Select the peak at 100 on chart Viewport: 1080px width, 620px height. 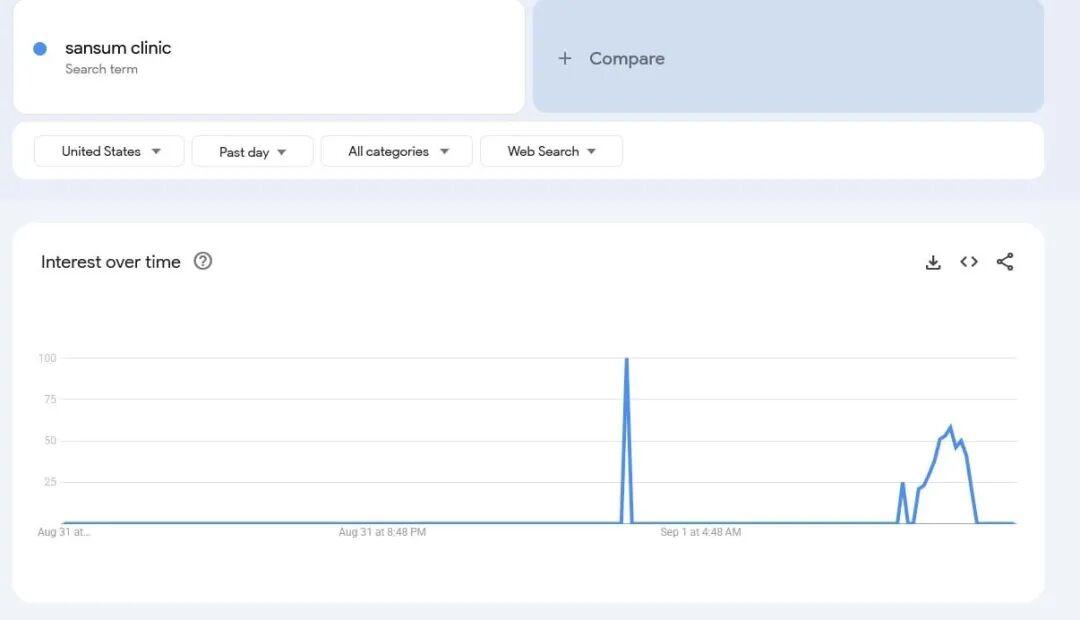(x=627, y=360)
